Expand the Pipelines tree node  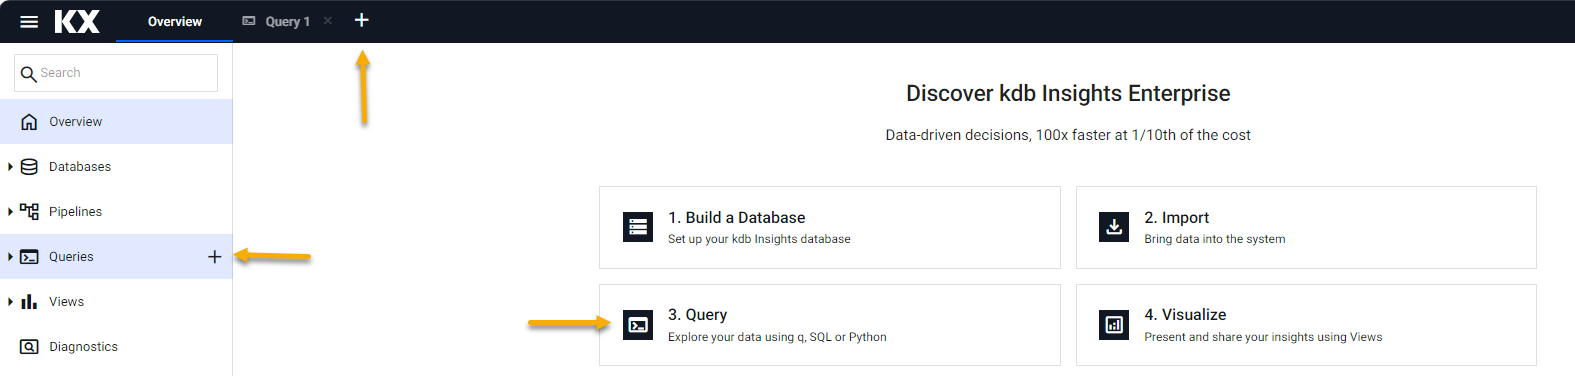coord(10,212)
